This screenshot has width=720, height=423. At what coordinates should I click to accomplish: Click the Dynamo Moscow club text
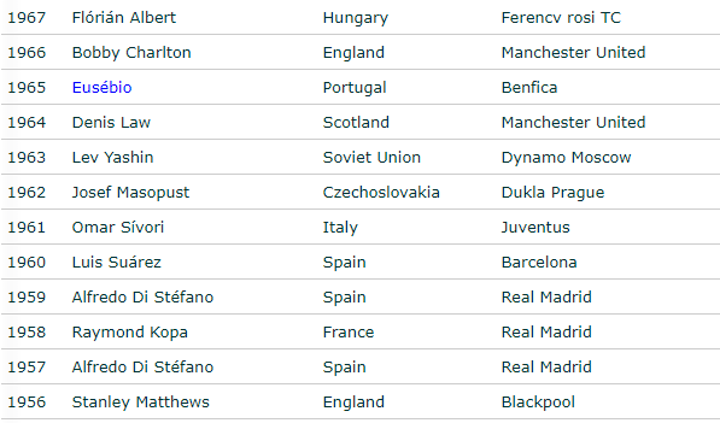[566, 158]
